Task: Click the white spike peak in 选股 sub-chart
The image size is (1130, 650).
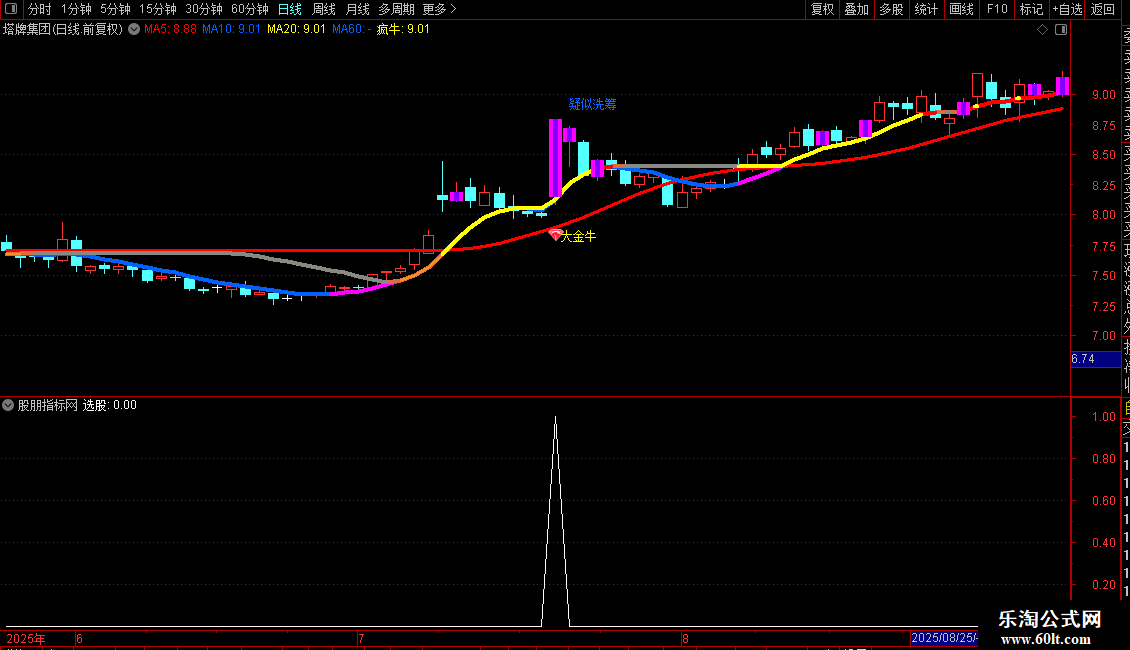Action: click(x=555, y=419)
